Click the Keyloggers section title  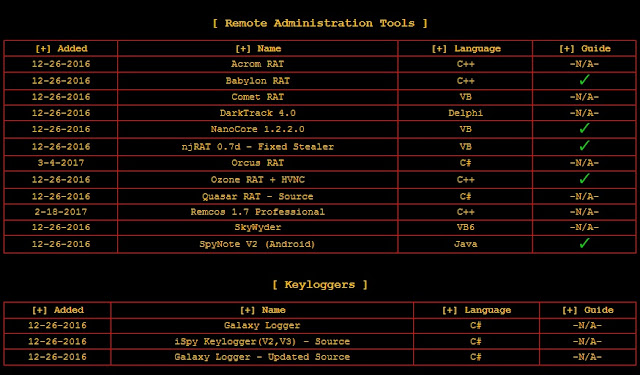pos(320,284)
